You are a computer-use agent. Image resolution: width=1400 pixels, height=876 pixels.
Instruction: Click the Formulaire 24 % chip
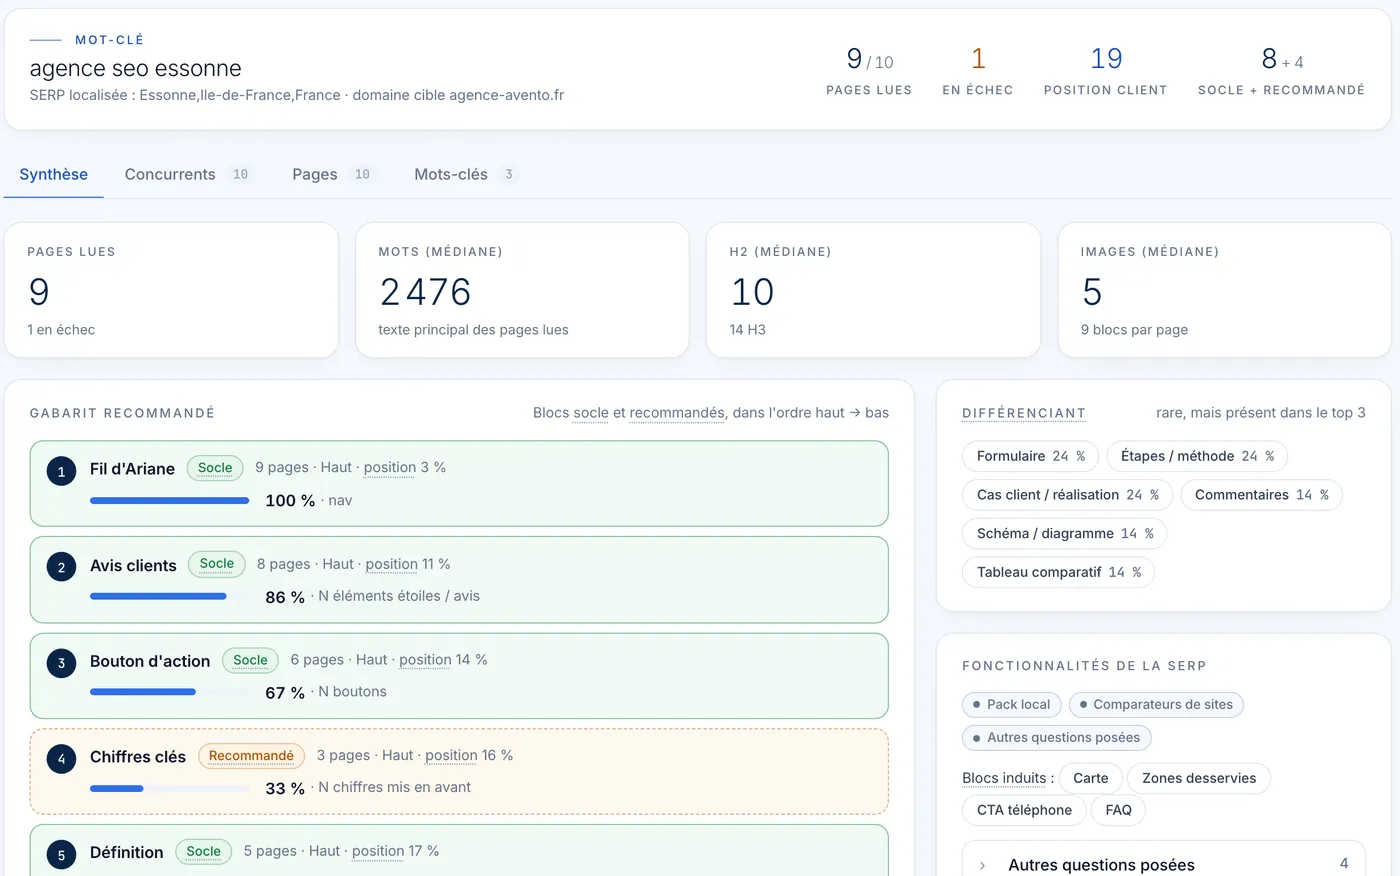[1030, 456]
